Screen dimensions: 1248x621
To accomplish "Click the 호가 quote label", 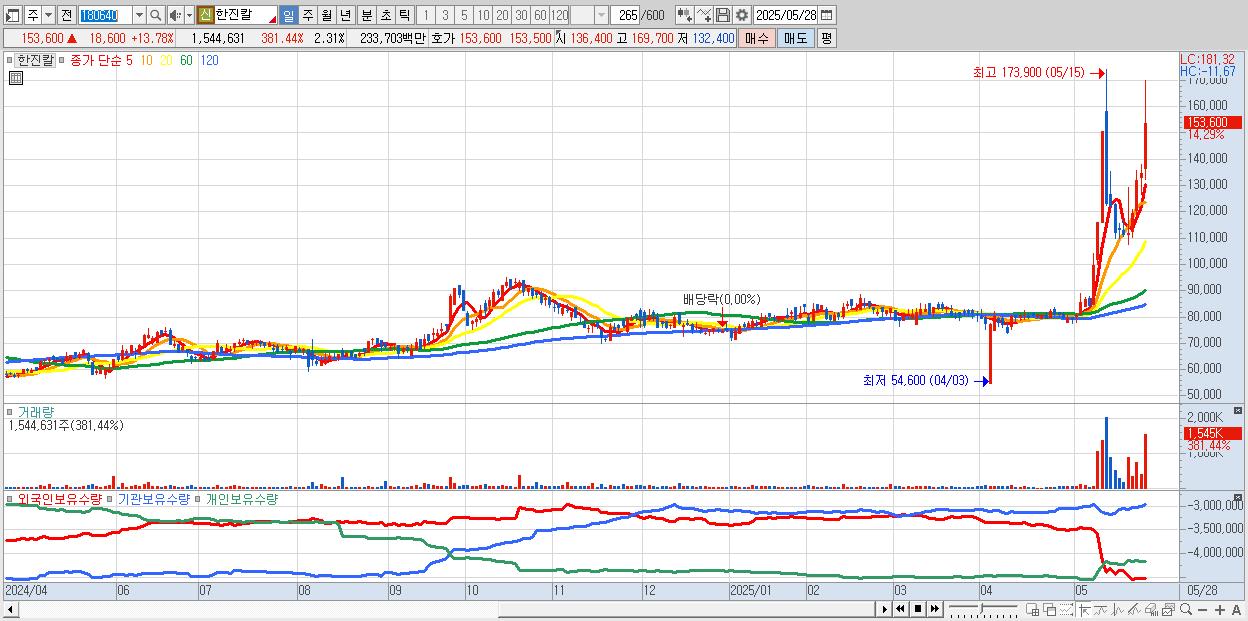I will coord(443,38).
